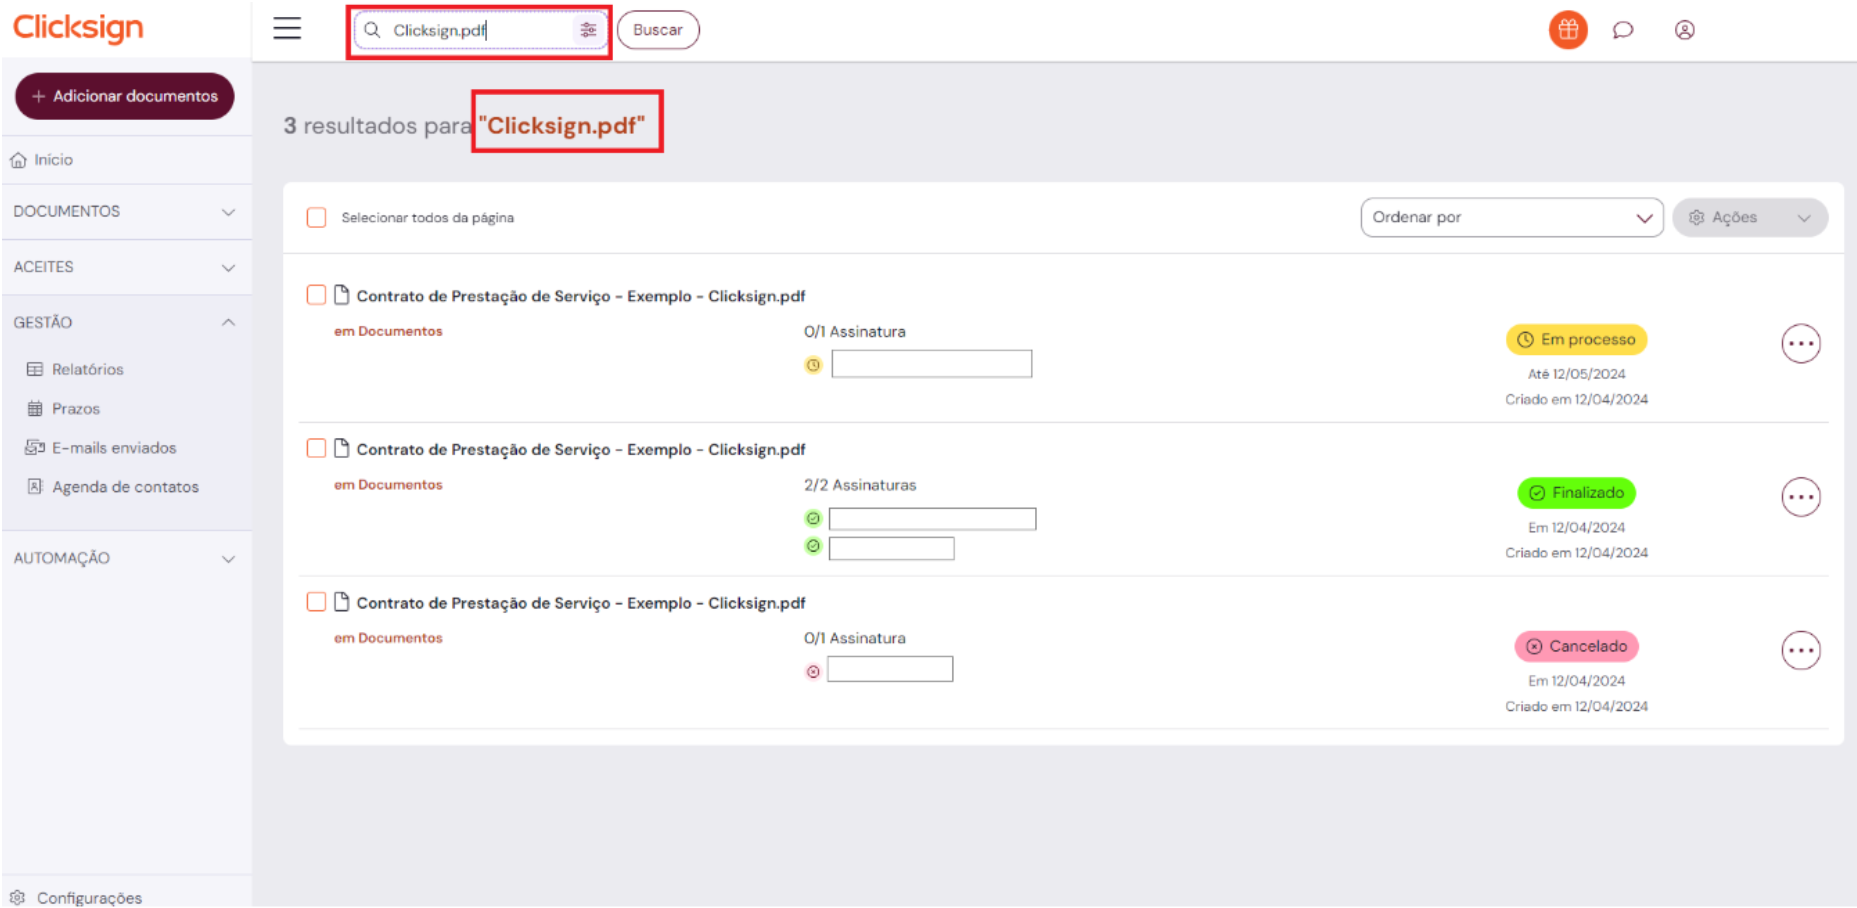Click the Adicionar documentos button
Screen dimensions: 1857x908
pos(125,96)
